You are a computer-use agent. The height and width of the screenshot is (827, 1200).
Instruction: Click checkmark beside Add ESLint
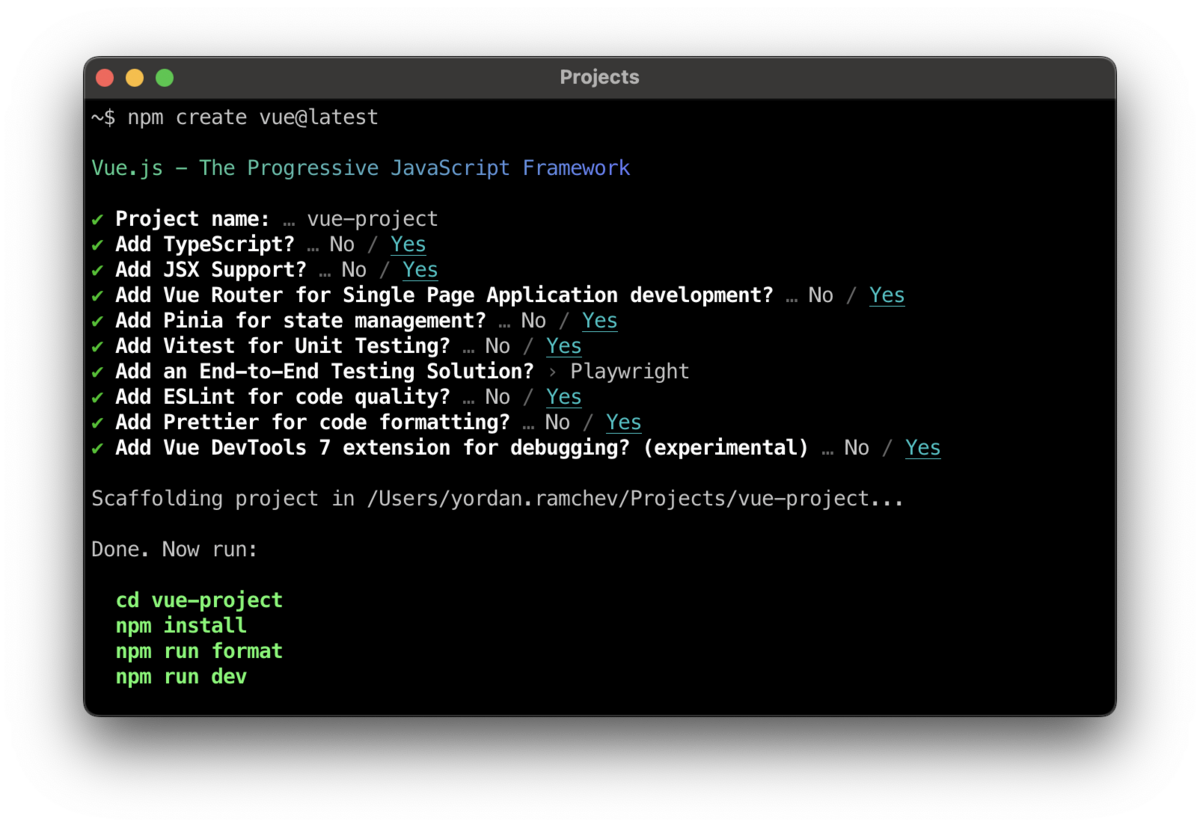pyautogui.click(x=97, y=397)
